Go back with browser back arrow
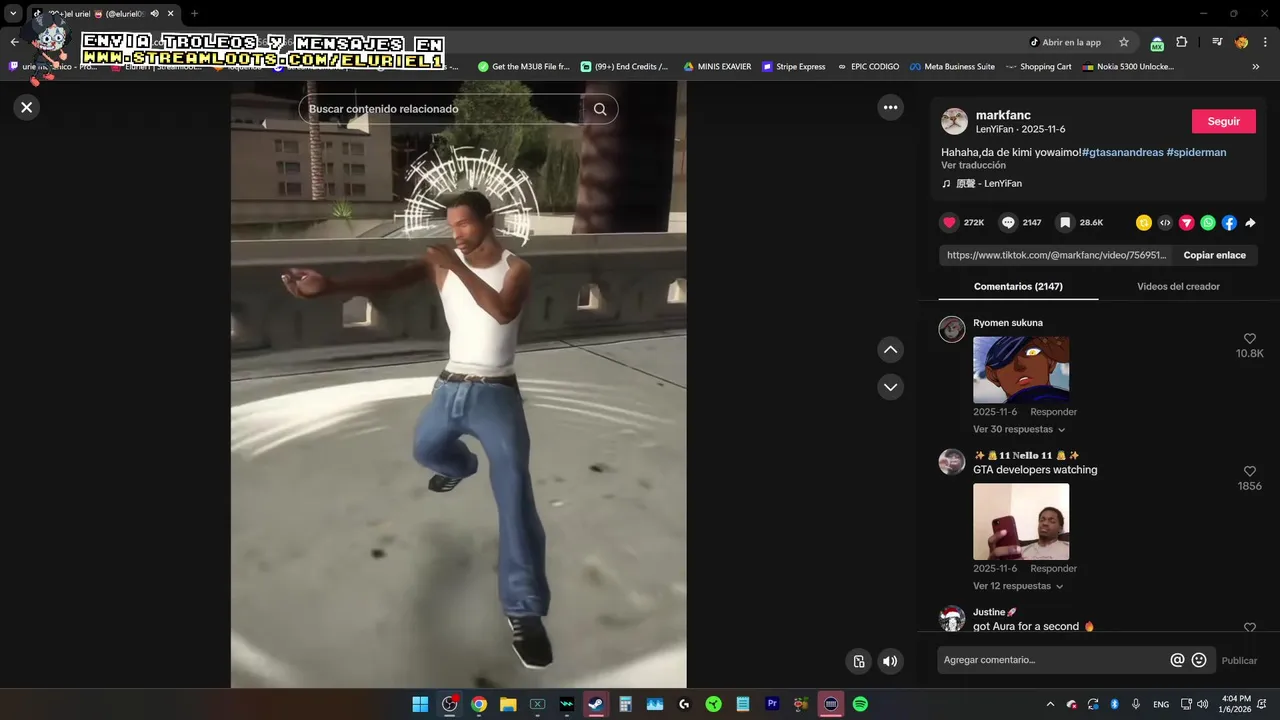The width and height of the screenshot is (1280, 720). point(14,42)
